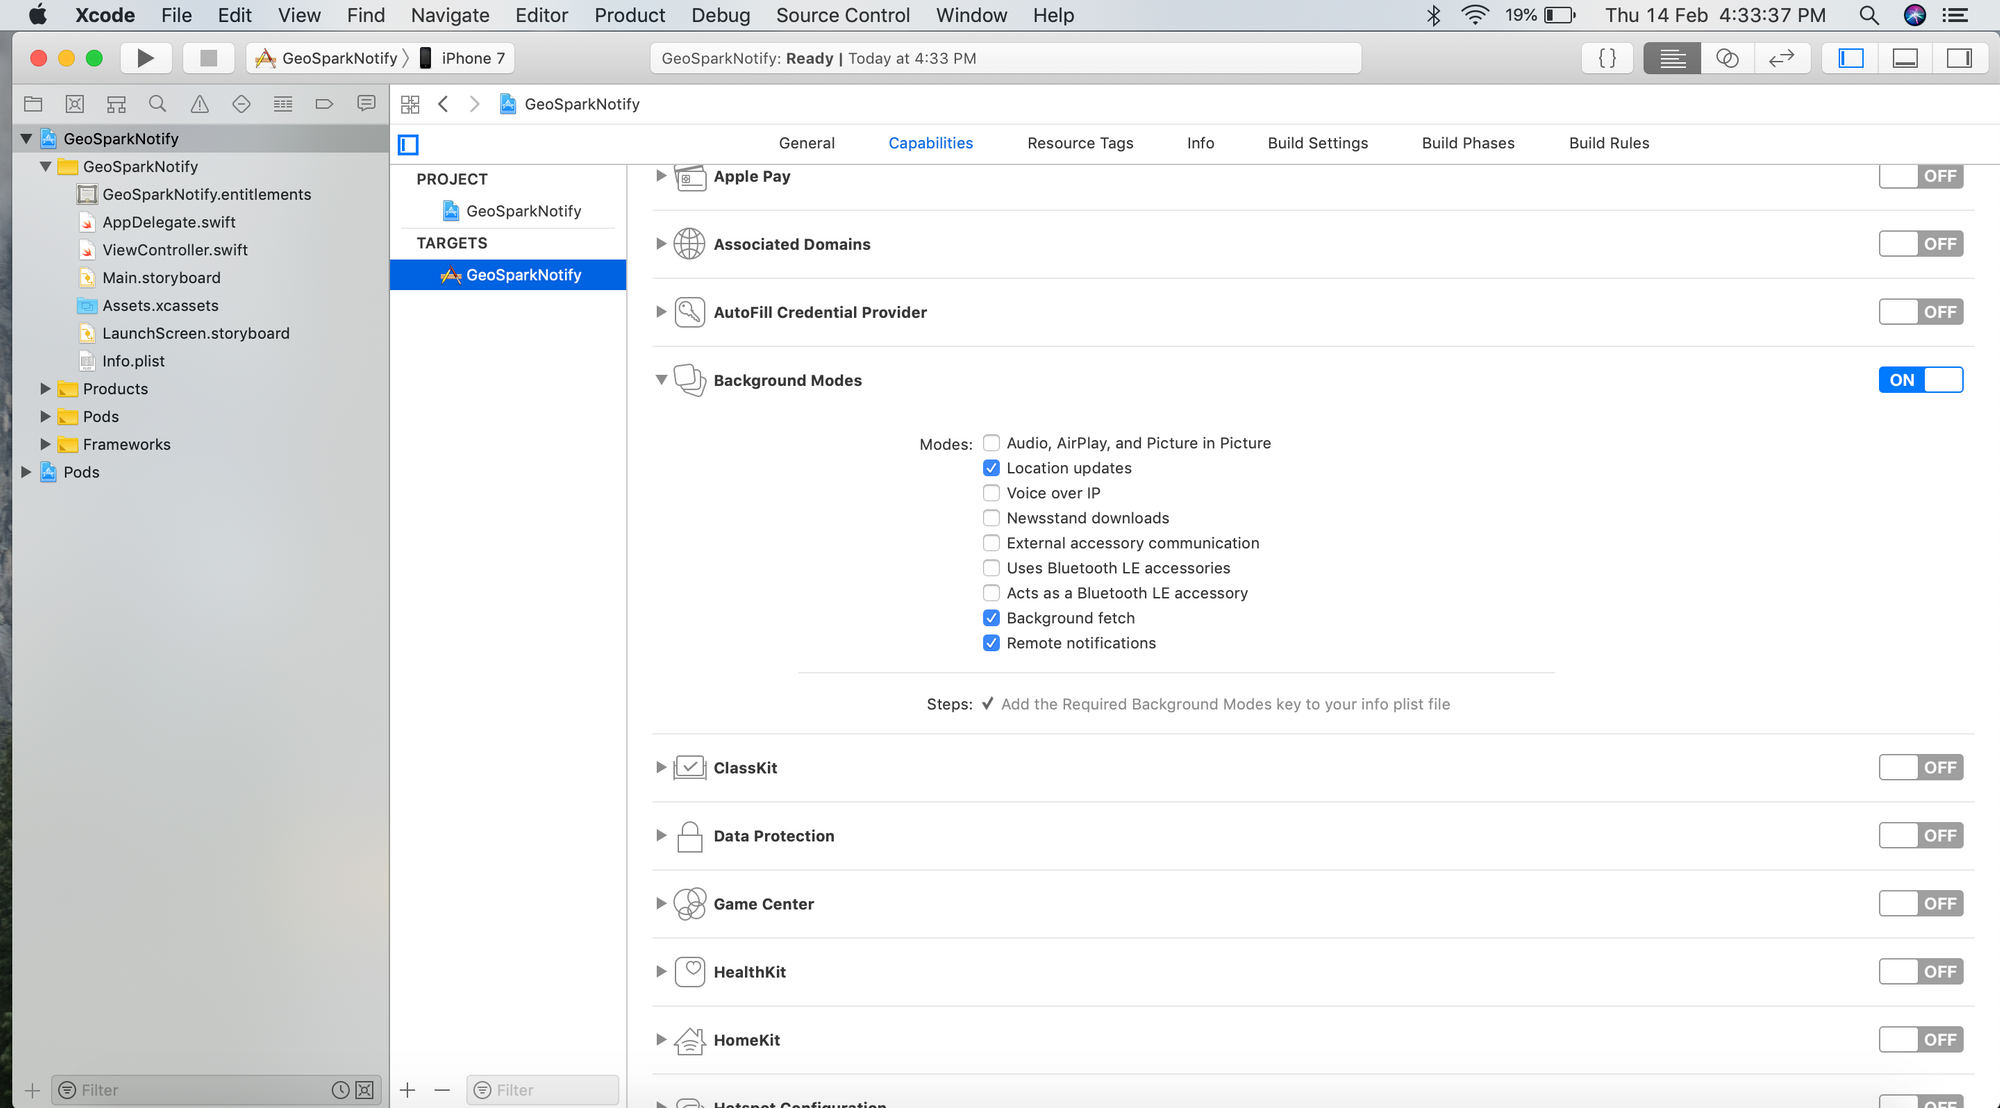Choose the iPhone 7 run destination

point(464,58)
